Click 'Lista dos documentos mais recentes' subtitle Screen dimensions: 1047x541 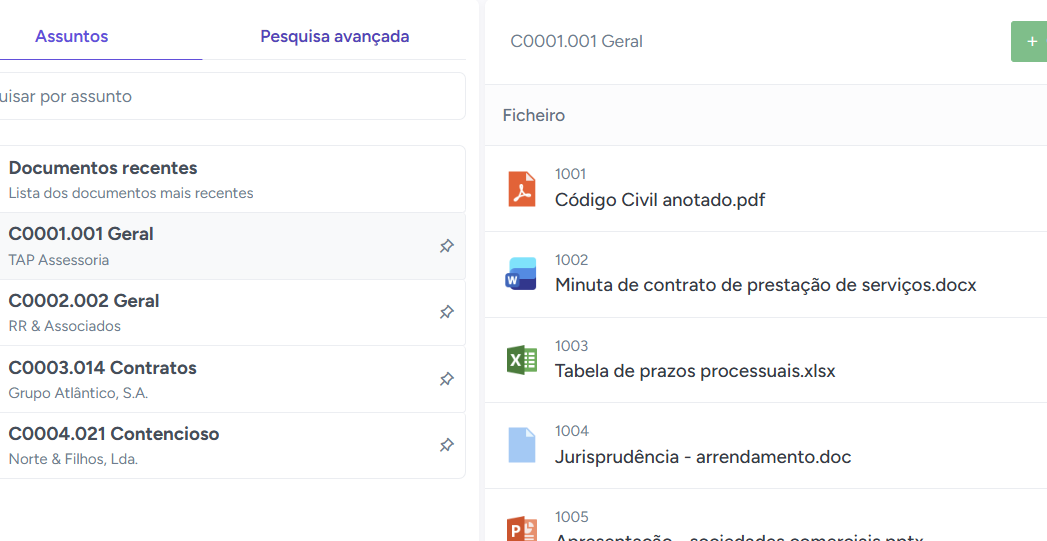coord(131,194)
